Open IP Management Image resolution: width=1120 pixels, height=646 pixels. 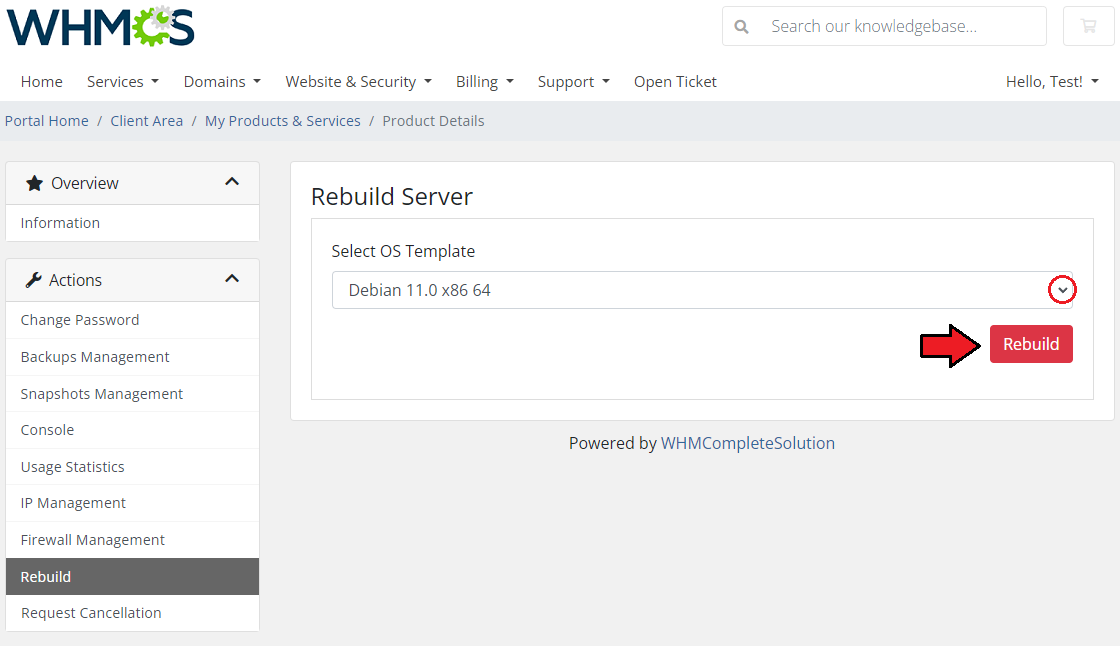132,503
